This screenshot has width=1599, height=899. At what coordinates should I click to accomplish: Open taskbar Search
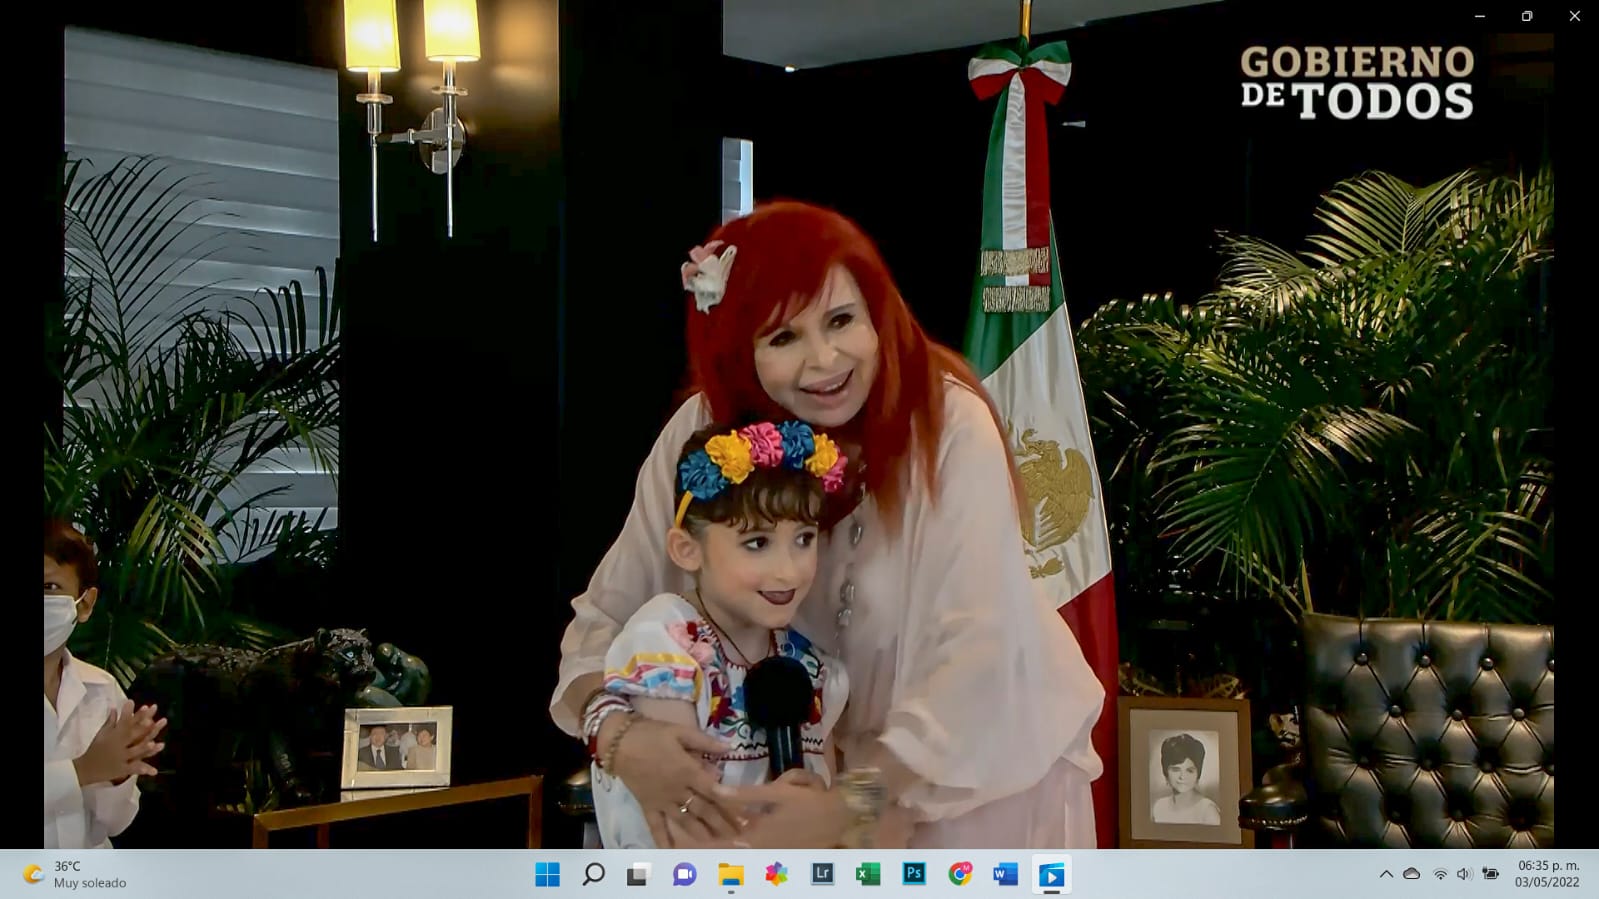click(593, 875)
